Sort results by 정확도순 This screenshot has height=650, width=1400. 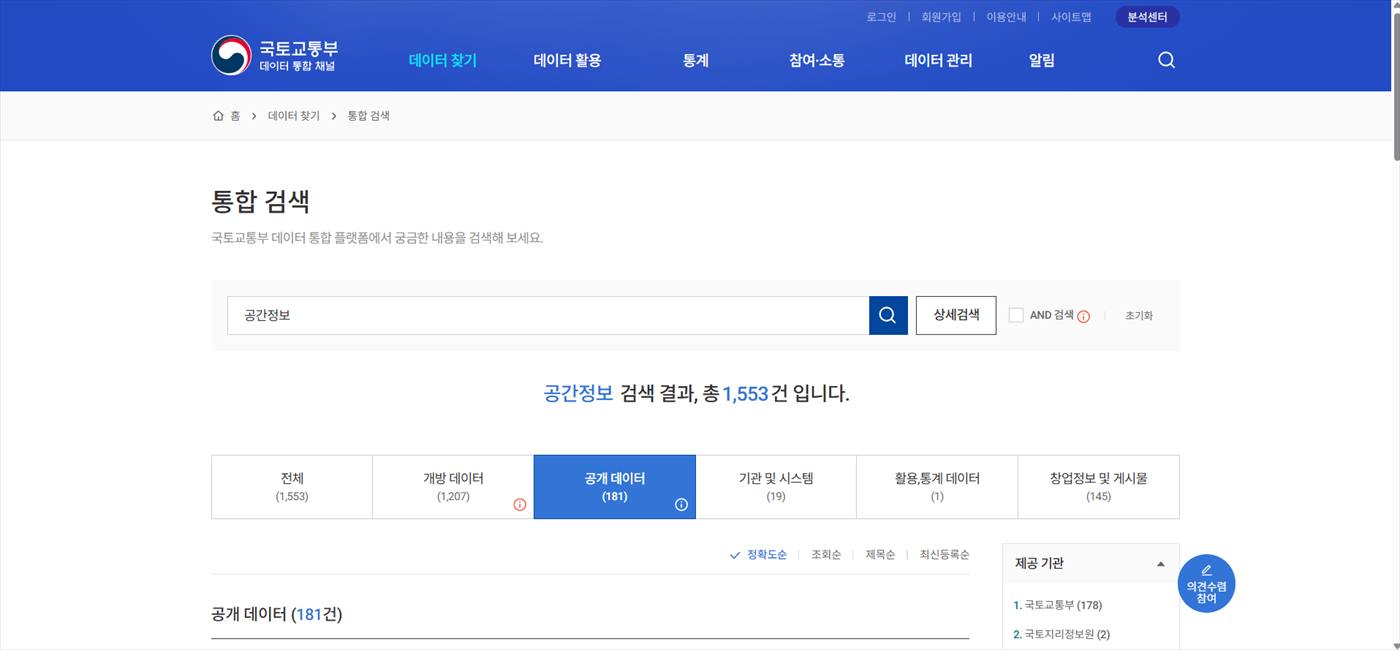(758, 554)
